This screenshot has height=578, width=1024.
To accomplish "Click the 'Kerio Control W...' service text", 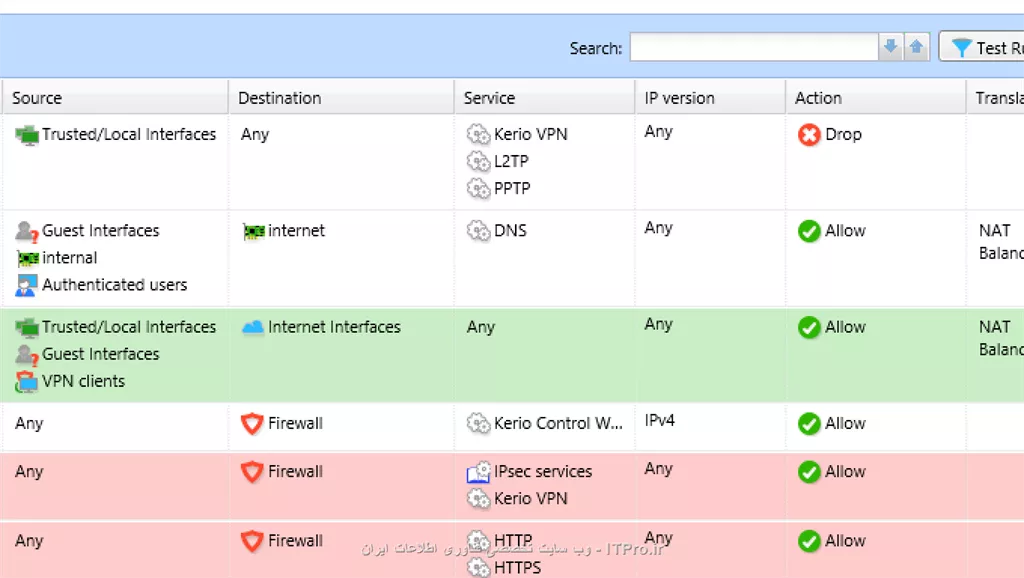I will (x=558, y=423).
